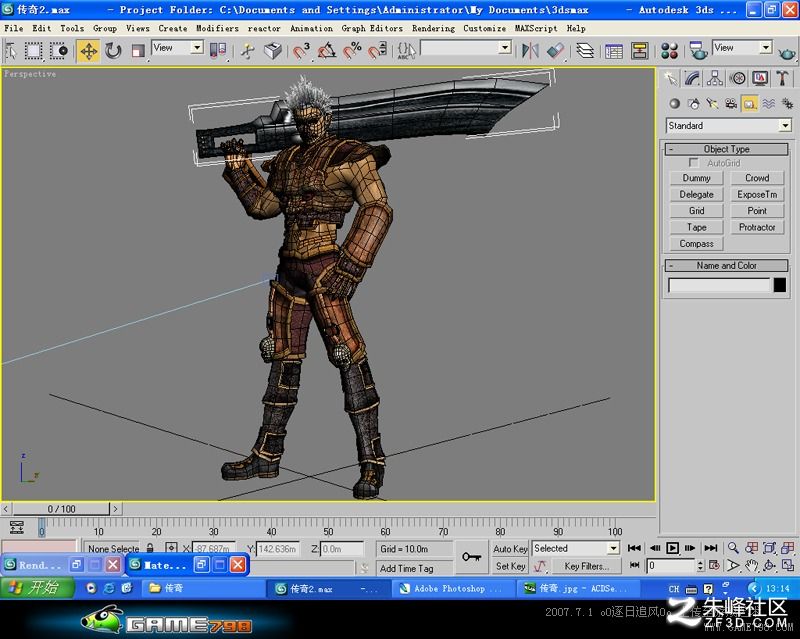Toggle the Angle Snap button
The width and height of the screenshot is (800, 639).
coord(327,51)
